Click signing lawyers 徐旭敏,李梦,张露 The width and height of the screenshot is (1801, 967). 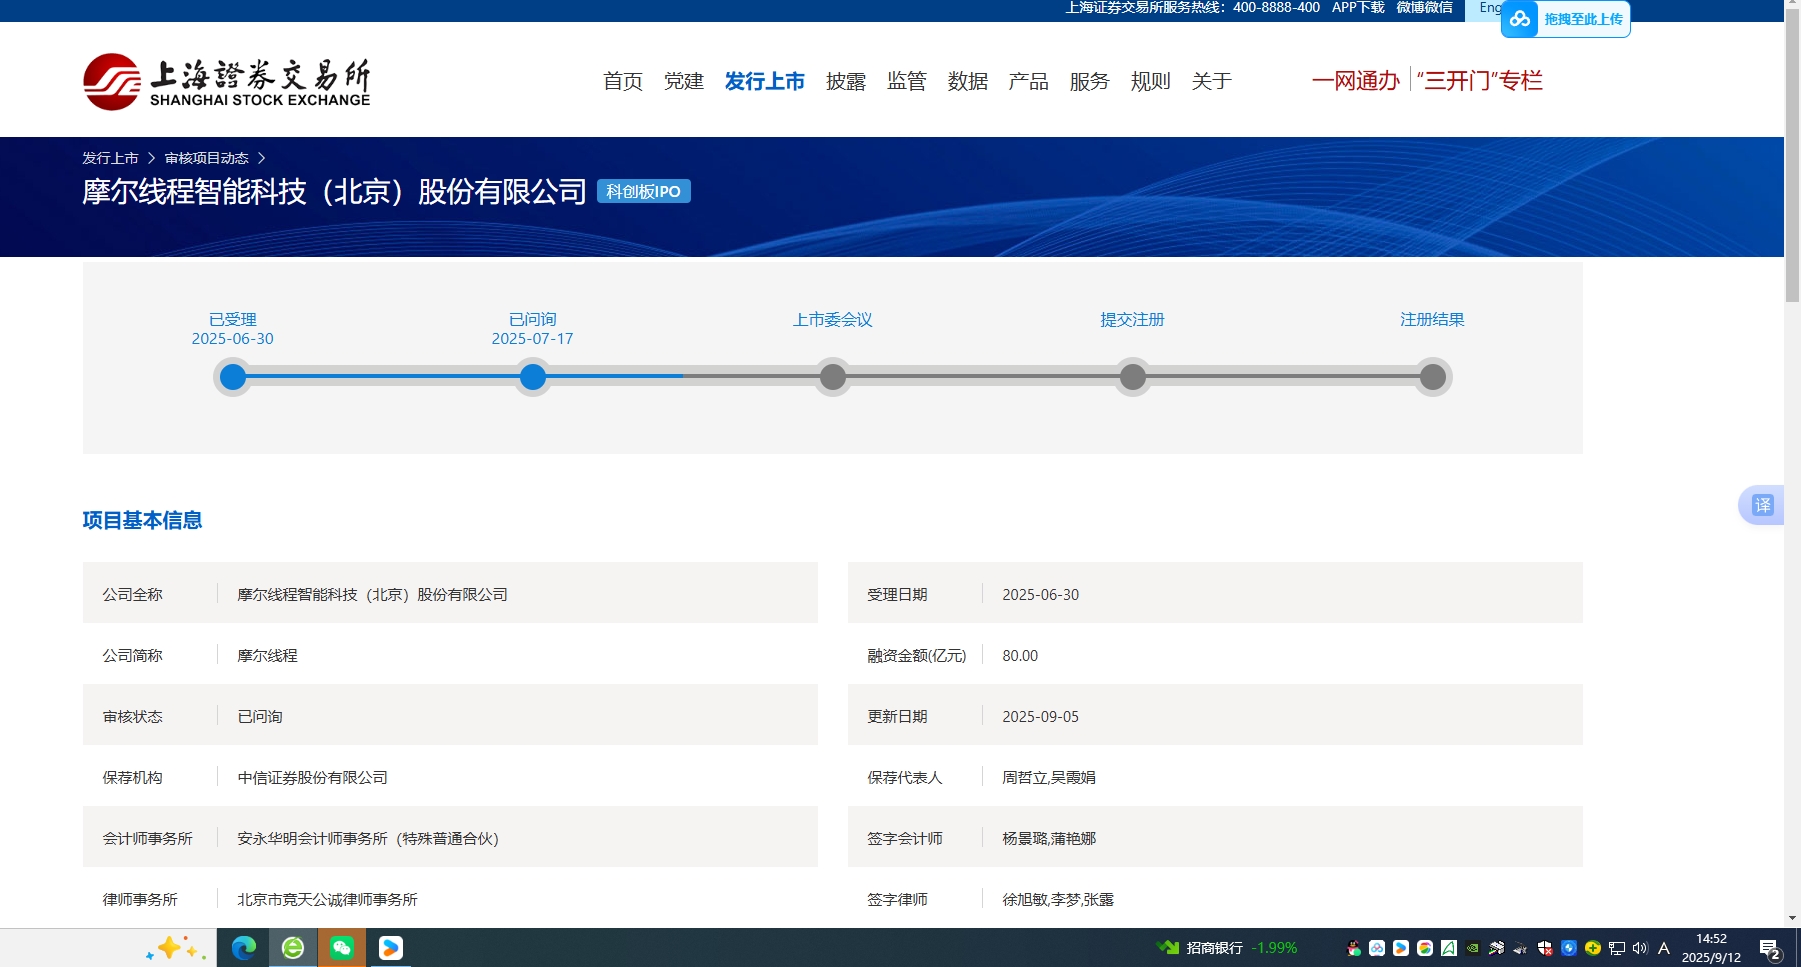[x=1058, y=899]
